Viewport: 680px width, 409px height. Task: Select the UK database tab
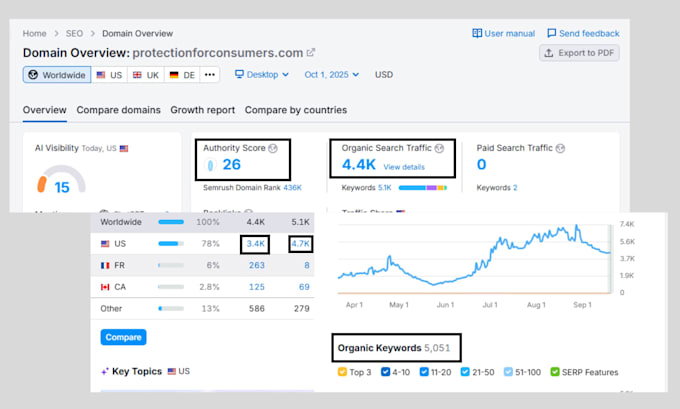(146, 75)
